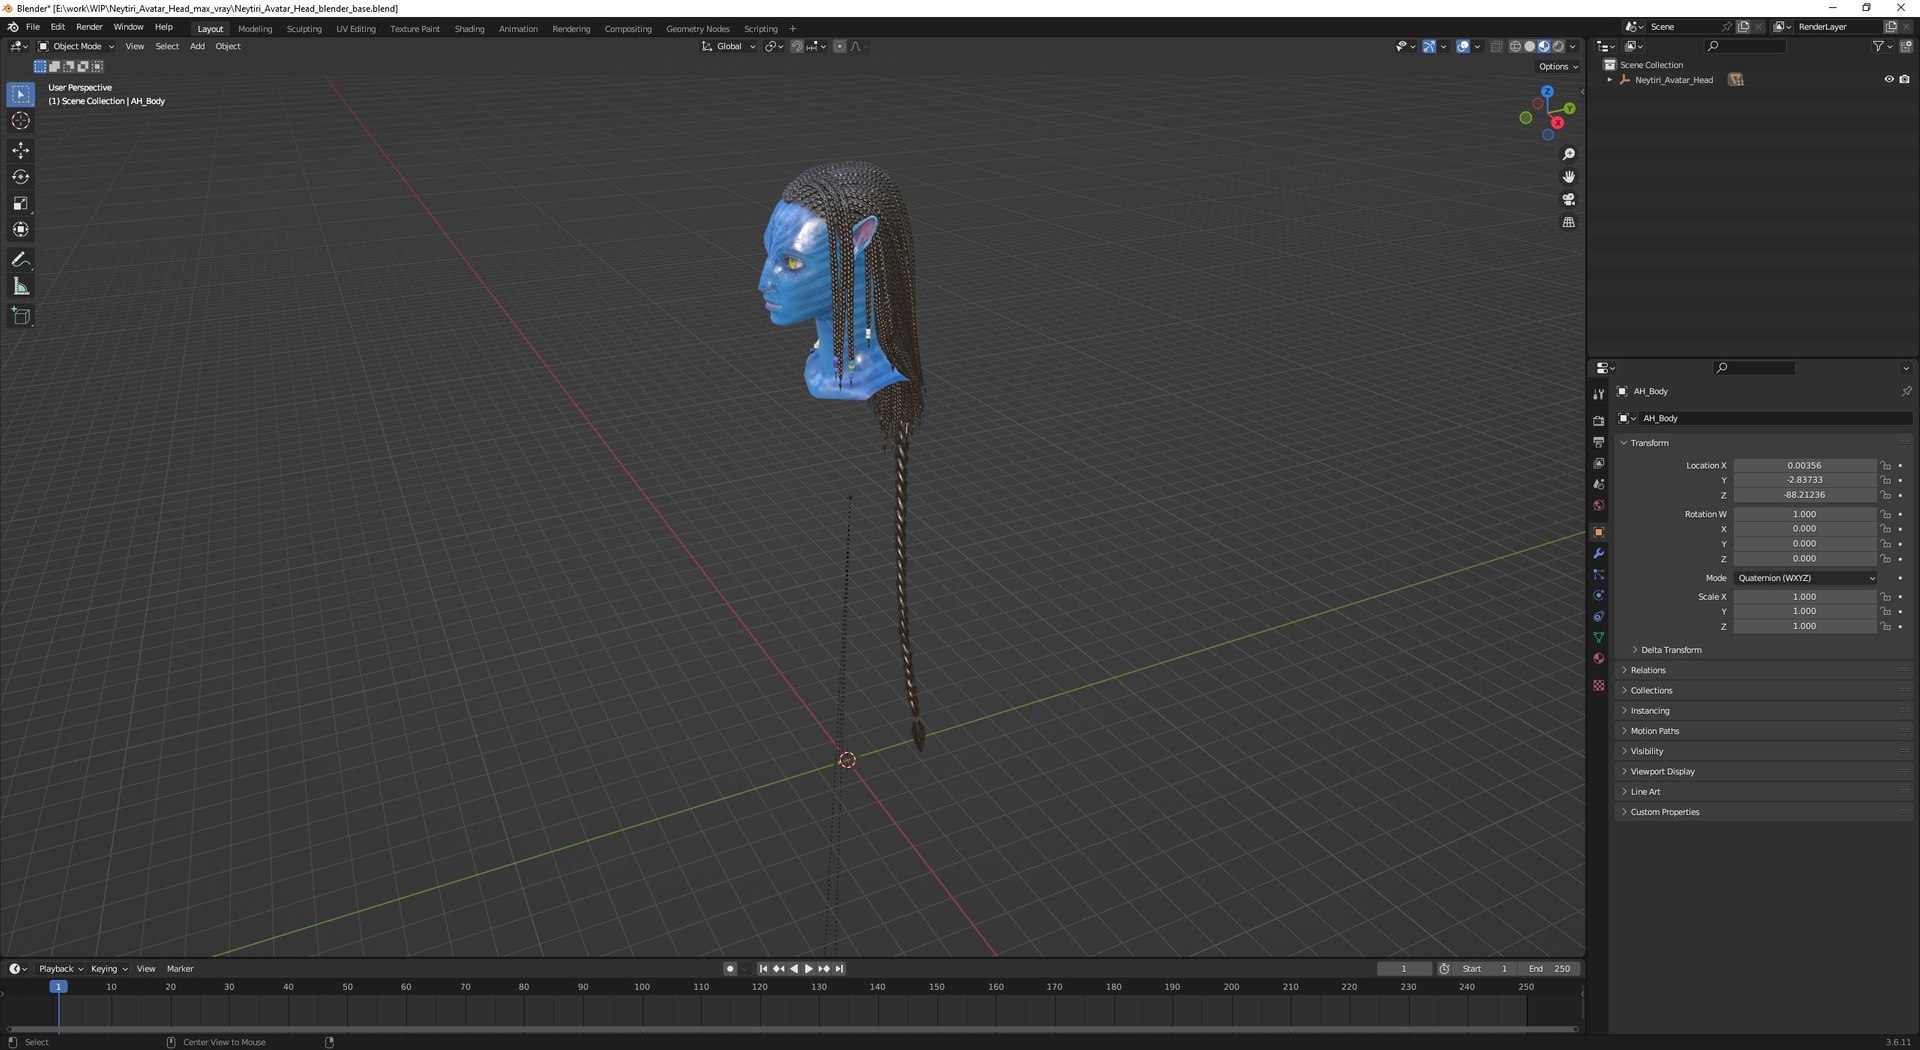The width and height of the screenshot is (1920, 1050).
Task: Select the Rotate tool
Action: pyautogui.click(x=21, y=177)
